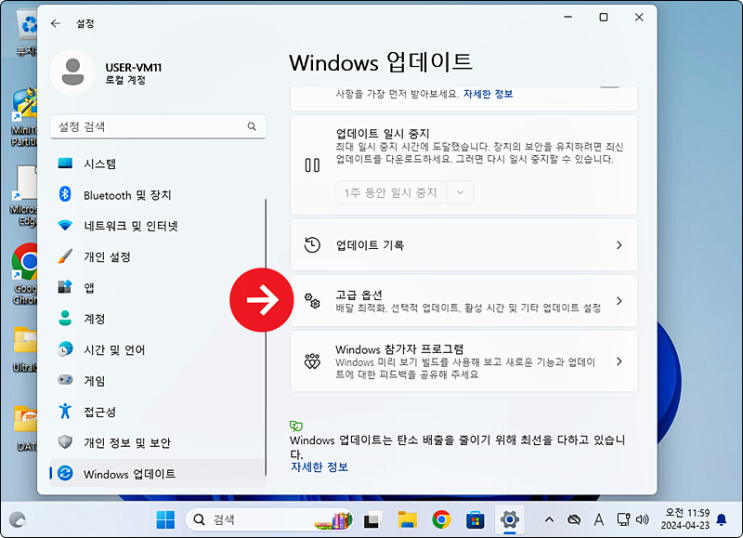
Task: Expand 고급 옵션 chevron
Action: pos(619,301)
